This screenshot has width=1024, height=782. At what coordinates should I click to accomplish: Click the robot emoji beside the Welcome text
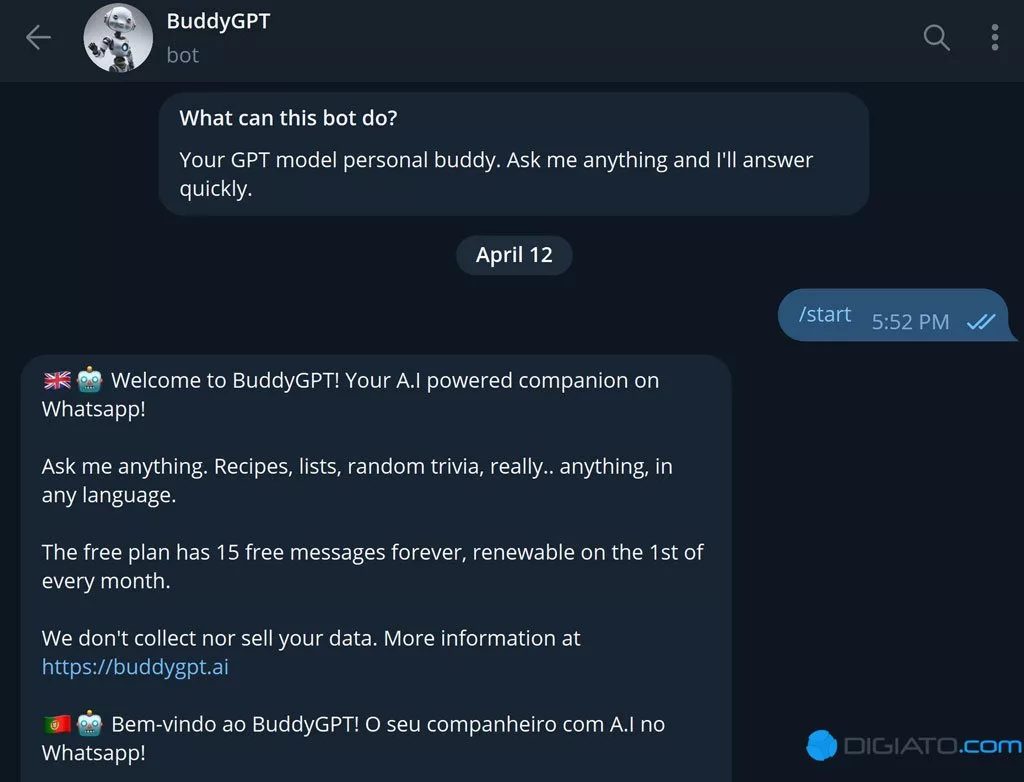coord(89,380)
